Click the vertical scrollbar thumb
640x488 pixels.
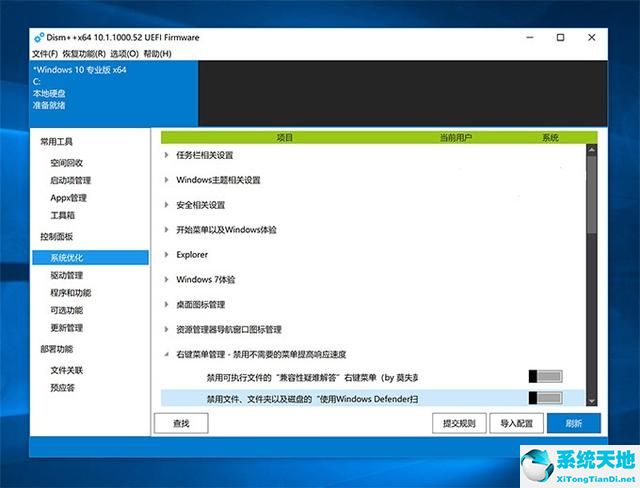click(x=591, y=195)
